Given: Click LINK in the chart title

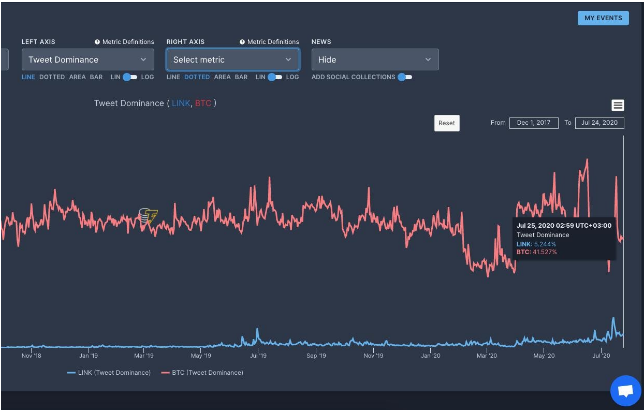Looking at the screenshot, I should [x=181, y=103].
